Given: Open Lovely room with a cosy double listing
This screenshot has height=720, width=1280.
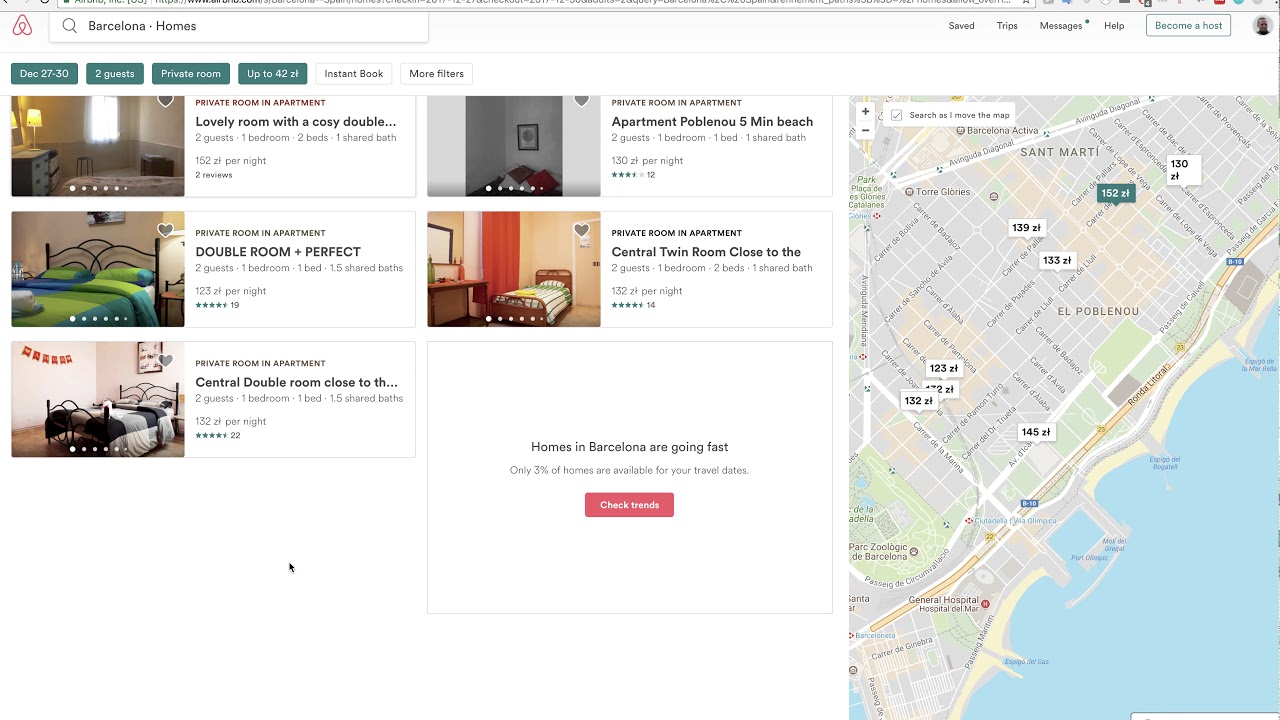Looking at the screenshot, I should coord(296,122).
